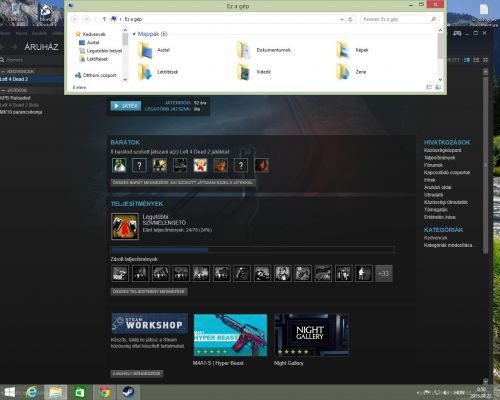Open the ÁRUHÁZ tab in Steam

click(x=41, y=47)
